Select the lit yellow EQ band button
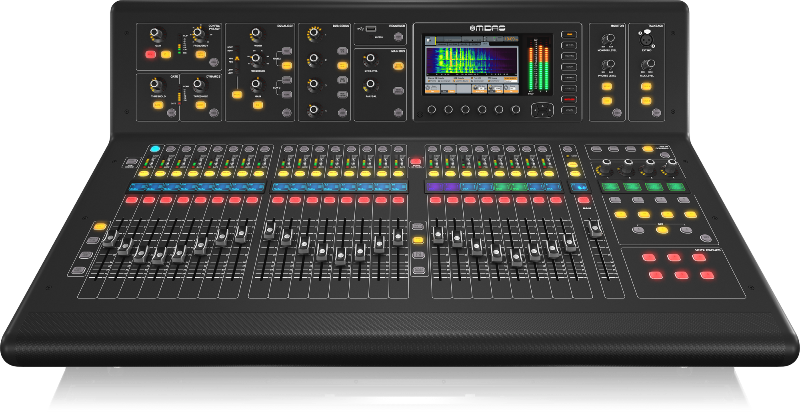800x412 pixels. pyautogui.click(x=287, y=65)
